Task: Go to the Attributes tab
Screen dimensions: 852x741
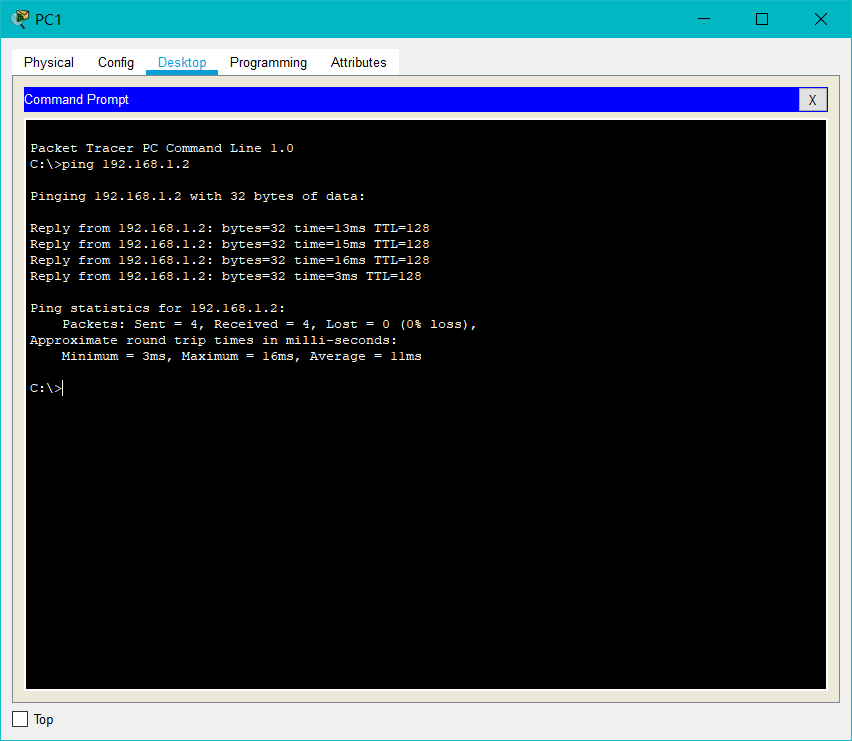Action: coord(359,62)
